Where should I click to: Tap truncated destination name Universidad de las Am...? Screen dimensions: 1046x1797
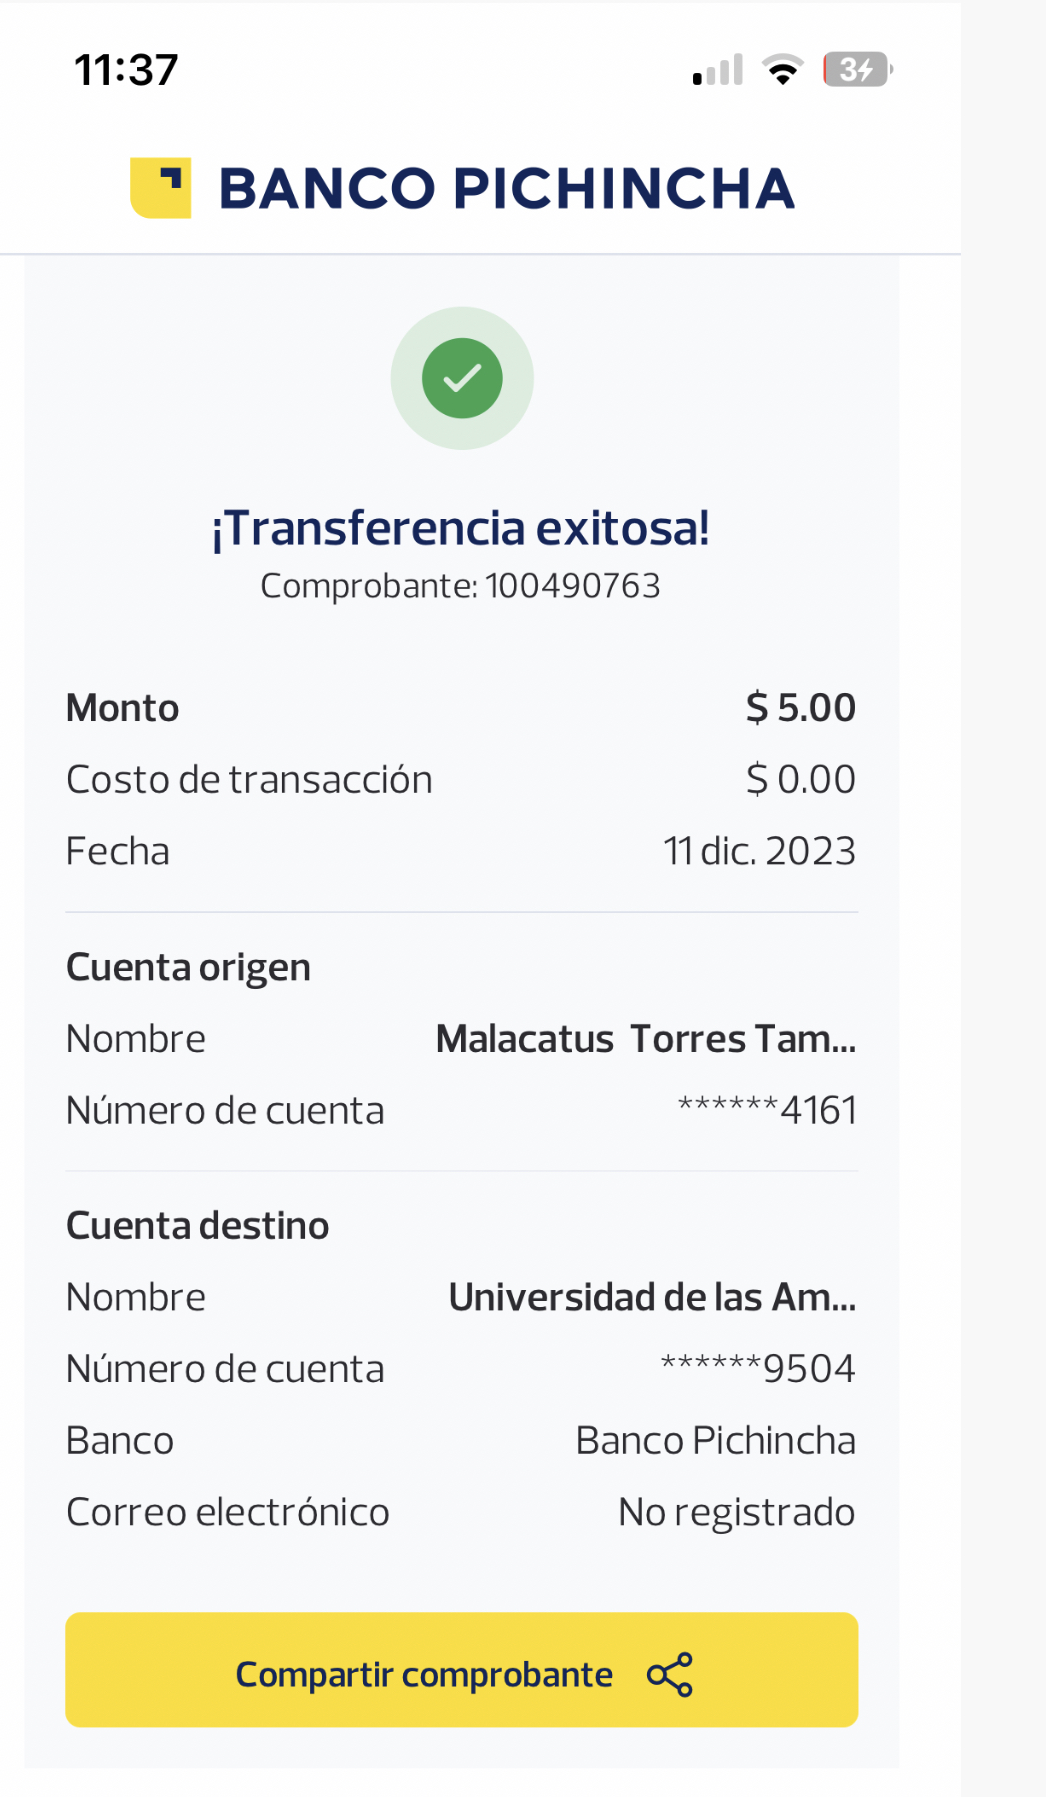pos(652,1297)
